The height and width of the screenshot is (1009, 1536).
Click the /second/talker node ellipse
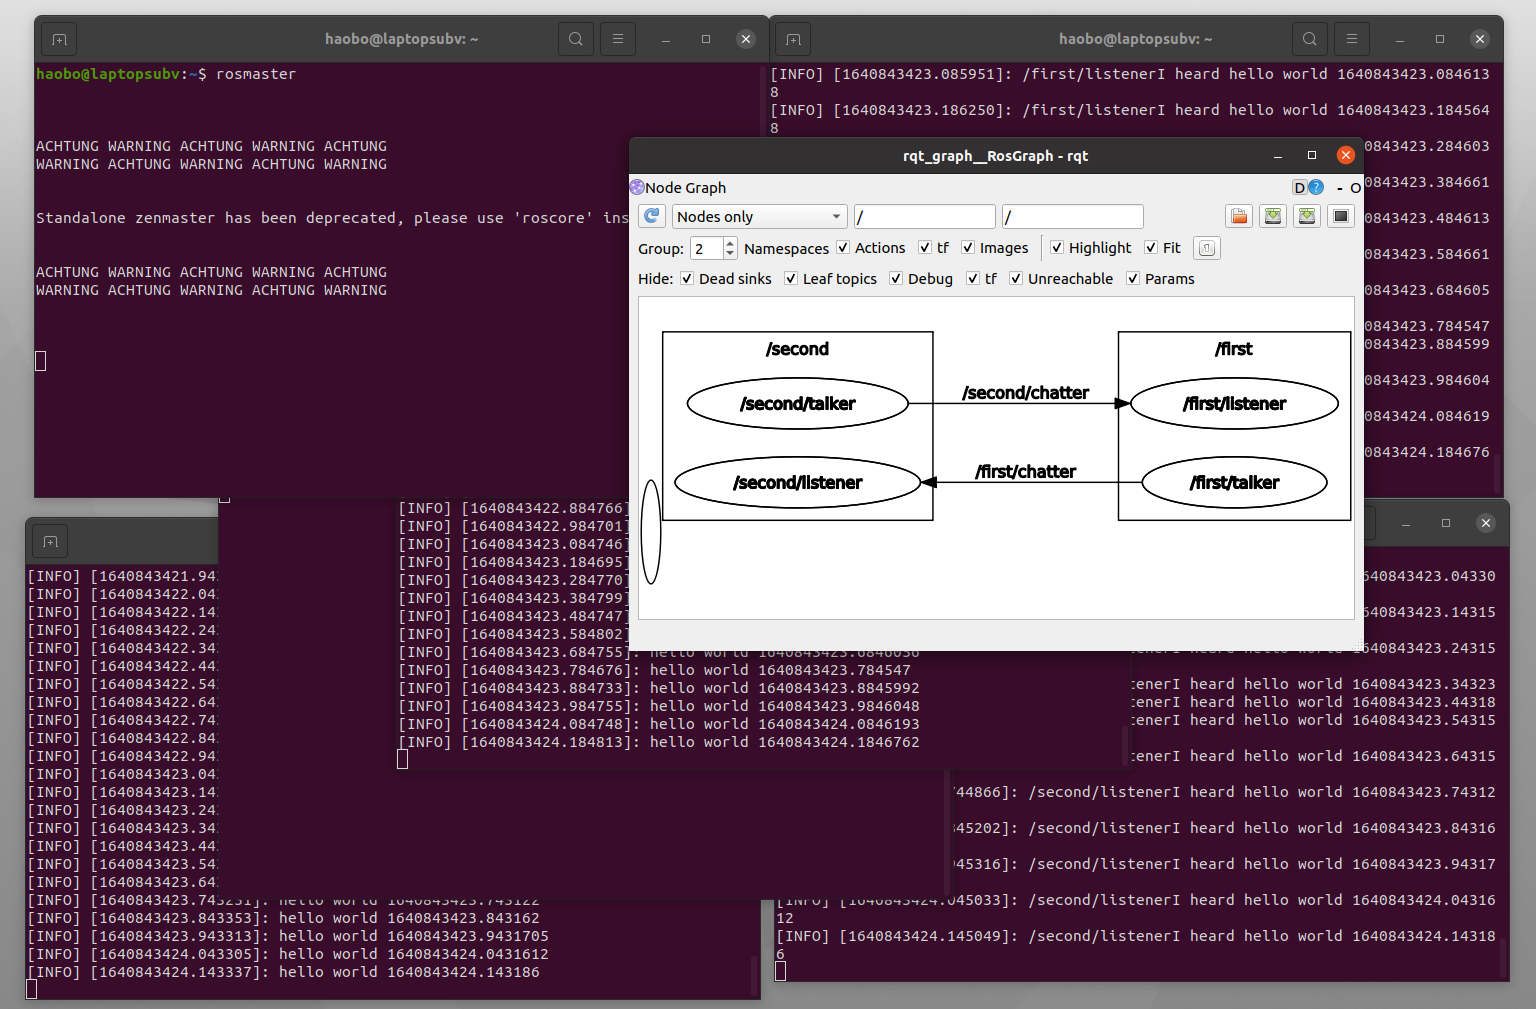coord(797,403)
